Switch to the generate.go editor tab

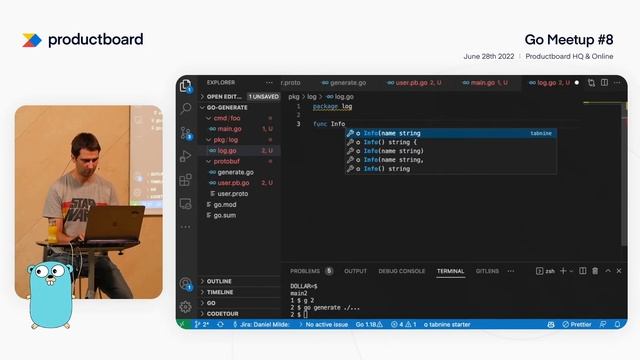[344, 82]
